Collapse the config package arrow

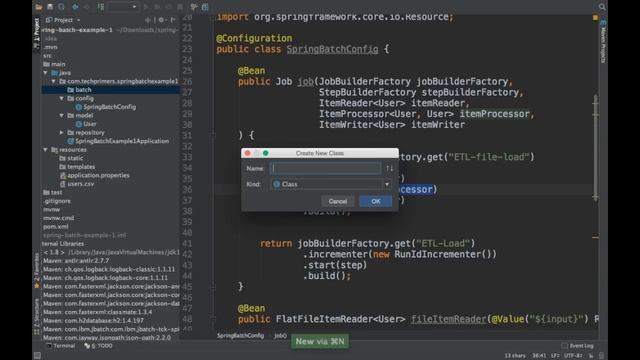tap(62, 98)
